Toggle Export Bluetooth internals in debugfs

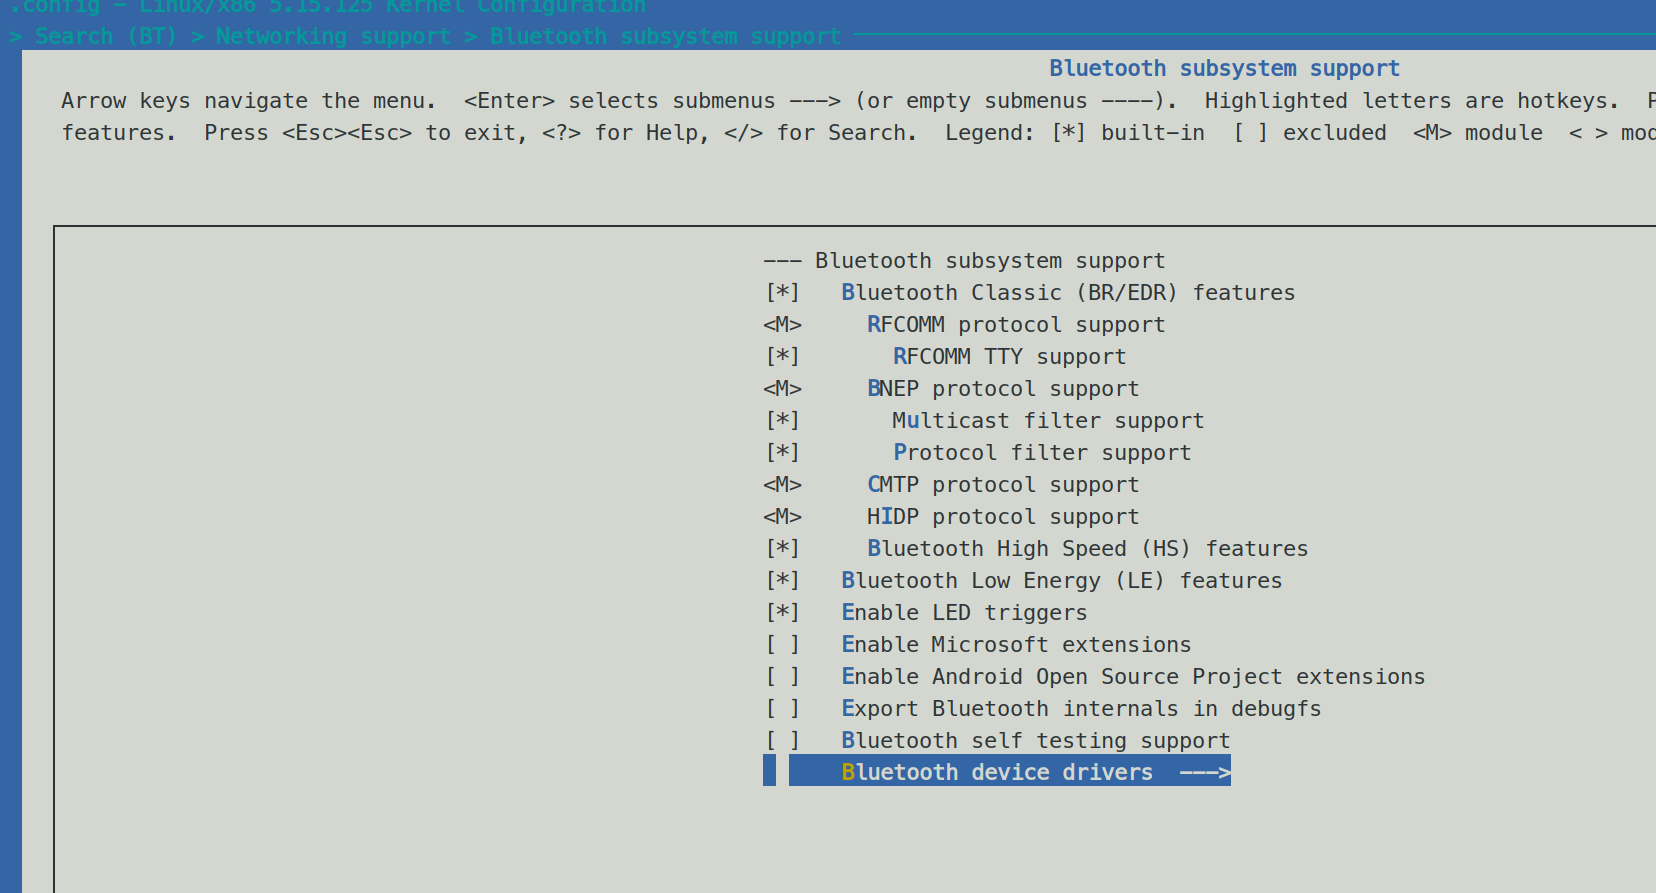[782, 709]
